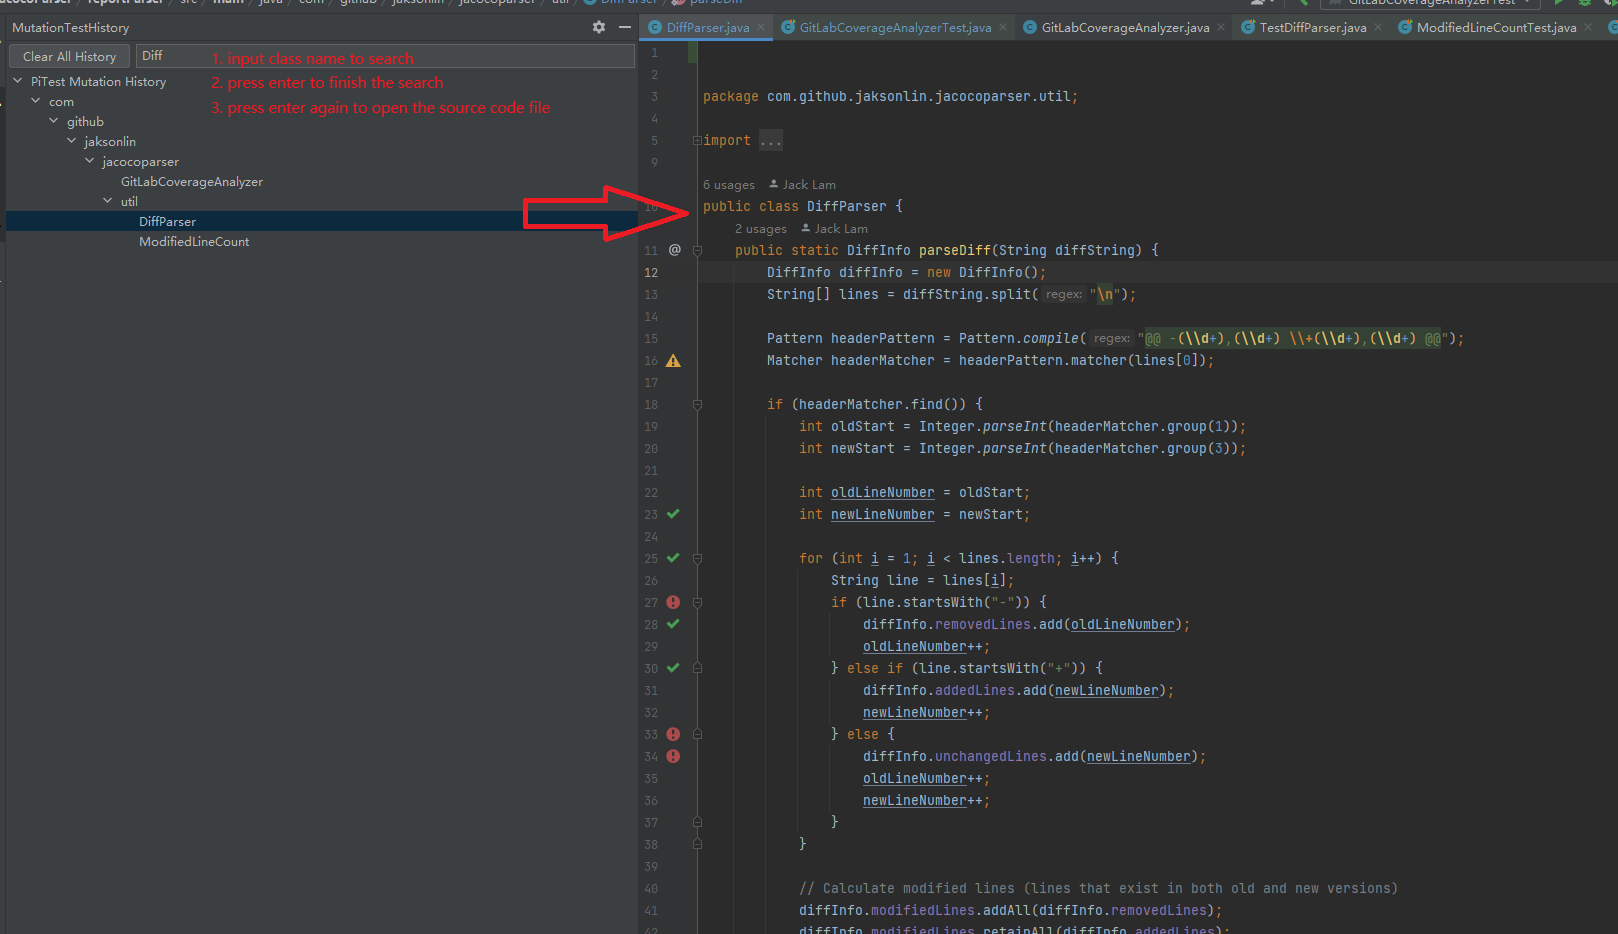Collapse PiTest Mutation History root node

click(18, 81)
